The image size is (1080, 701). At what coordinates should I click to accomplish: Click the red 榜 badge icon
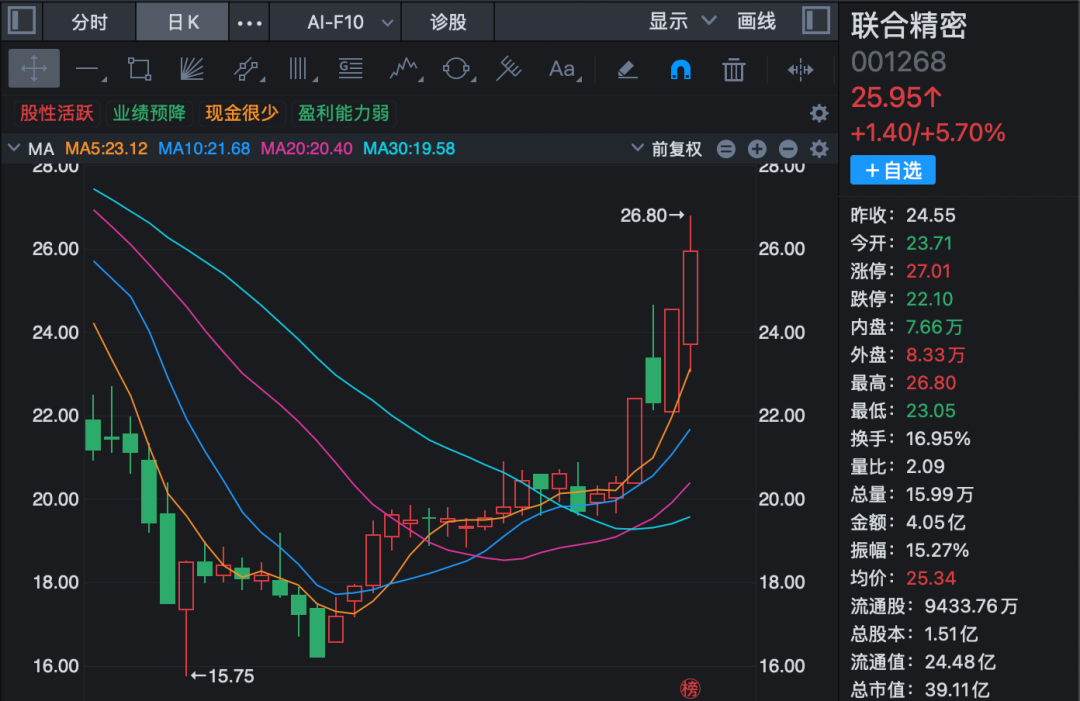(x=690, y=689)
